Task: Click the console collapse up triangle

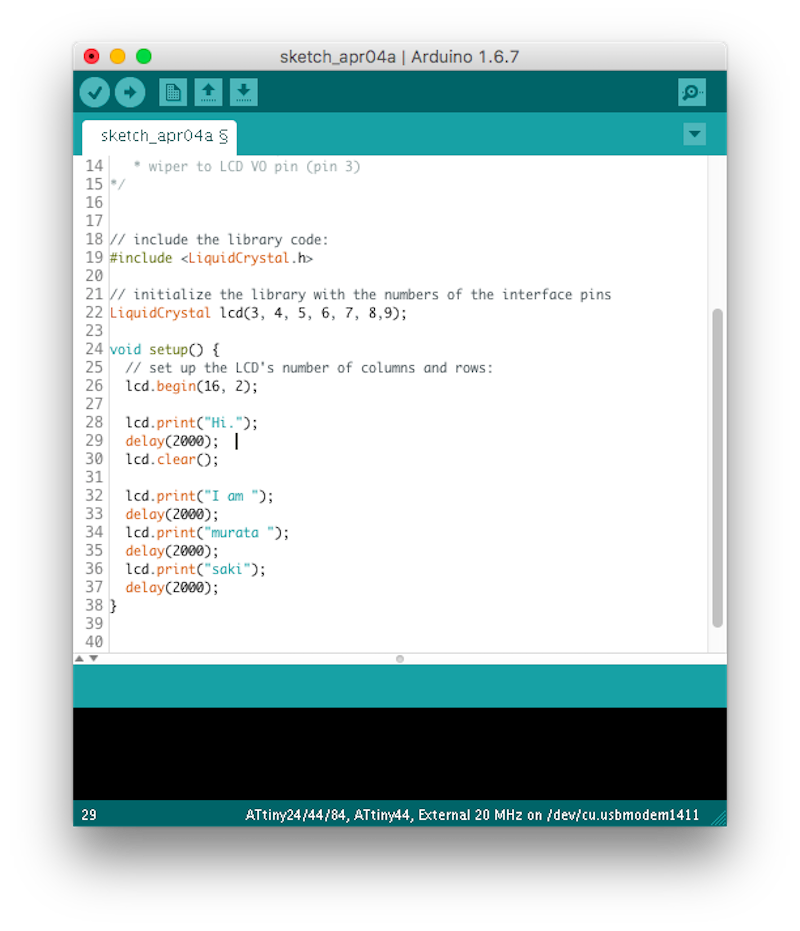Action: pyautogui.click(x=79, y=658)
